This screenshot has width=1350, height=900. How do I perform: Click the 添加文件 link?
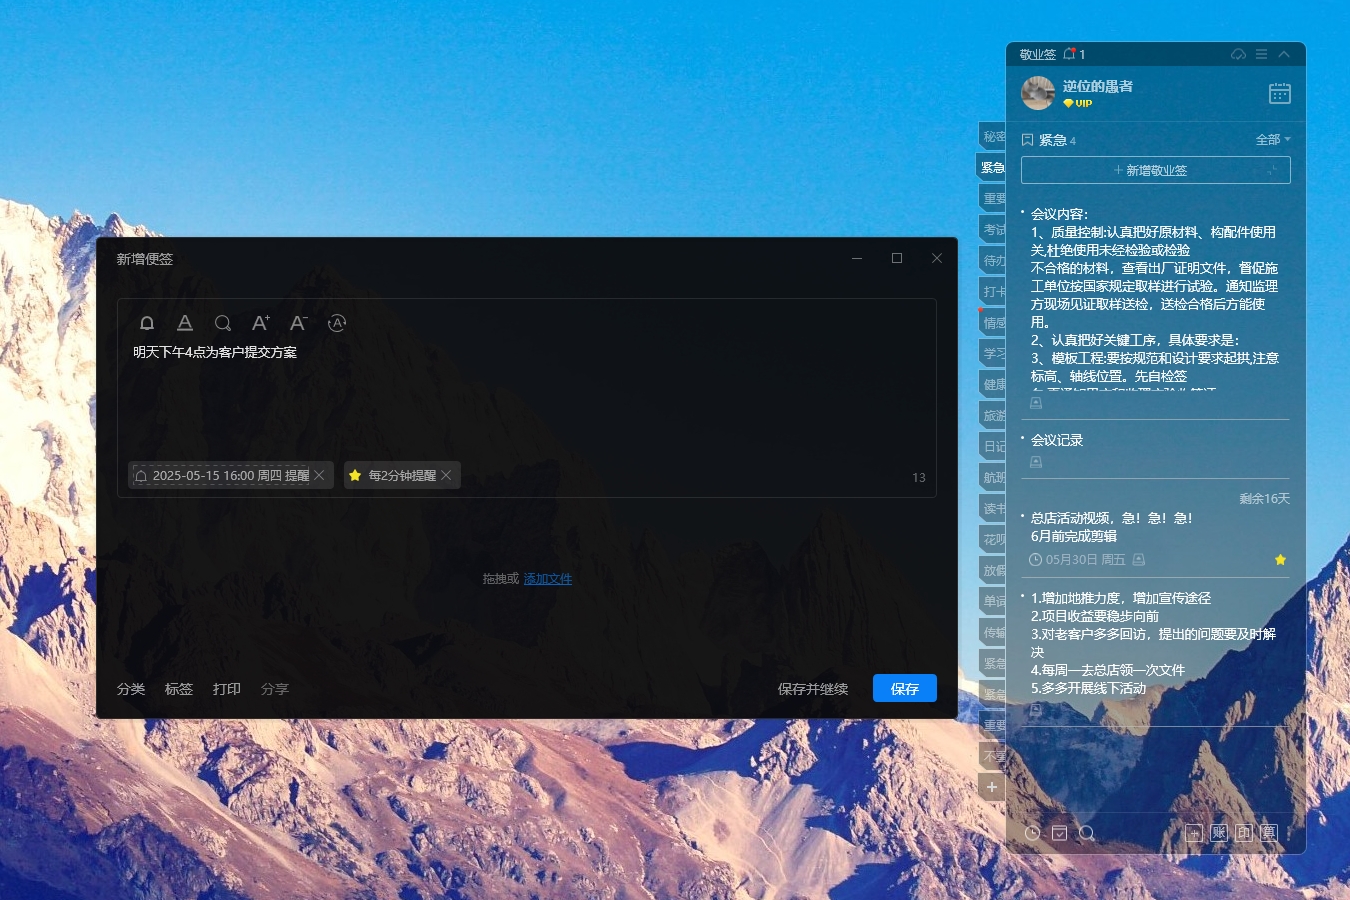coord(548,578)
